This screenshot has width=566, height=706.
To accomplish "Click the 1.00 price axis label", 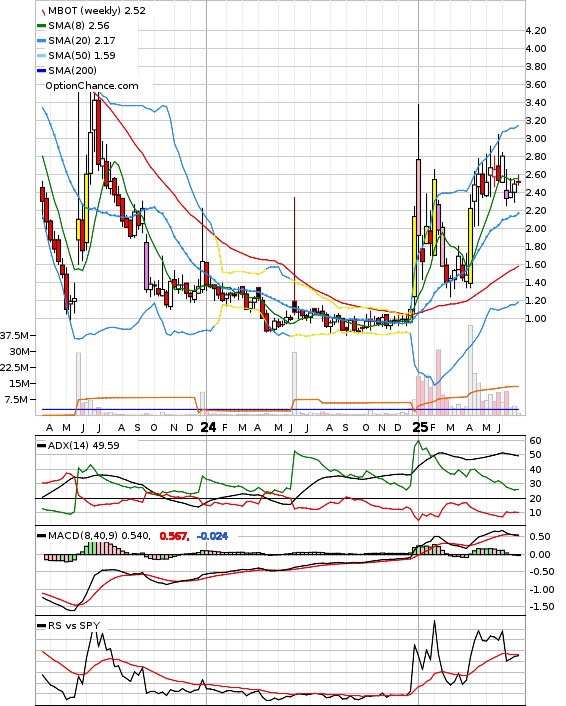I will click(536, 319).
